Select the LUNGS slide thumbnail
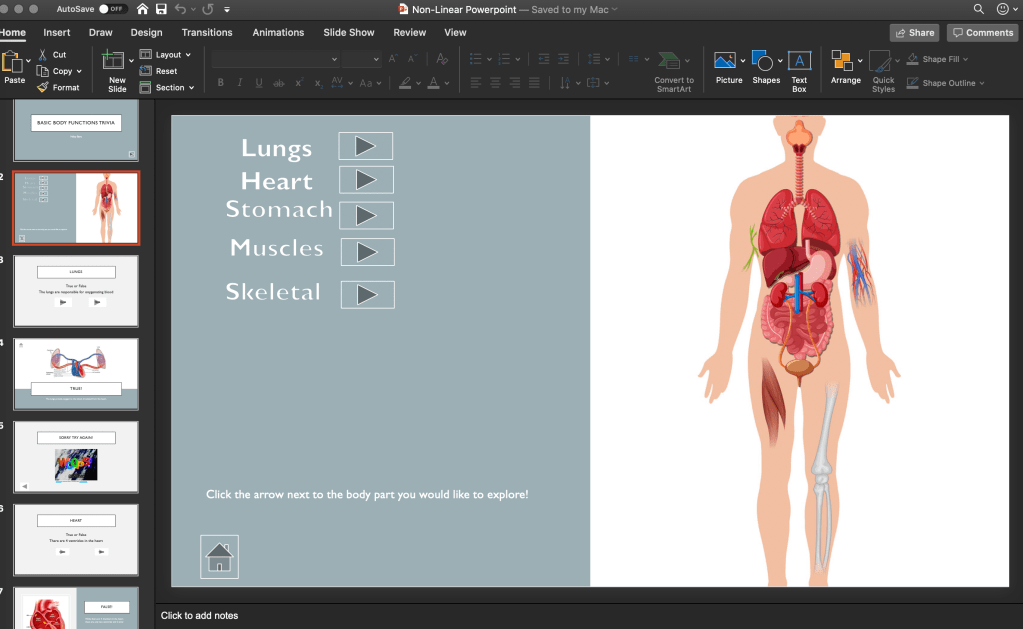The width and height of the screenshot is (1023, 629). point(76,291)
